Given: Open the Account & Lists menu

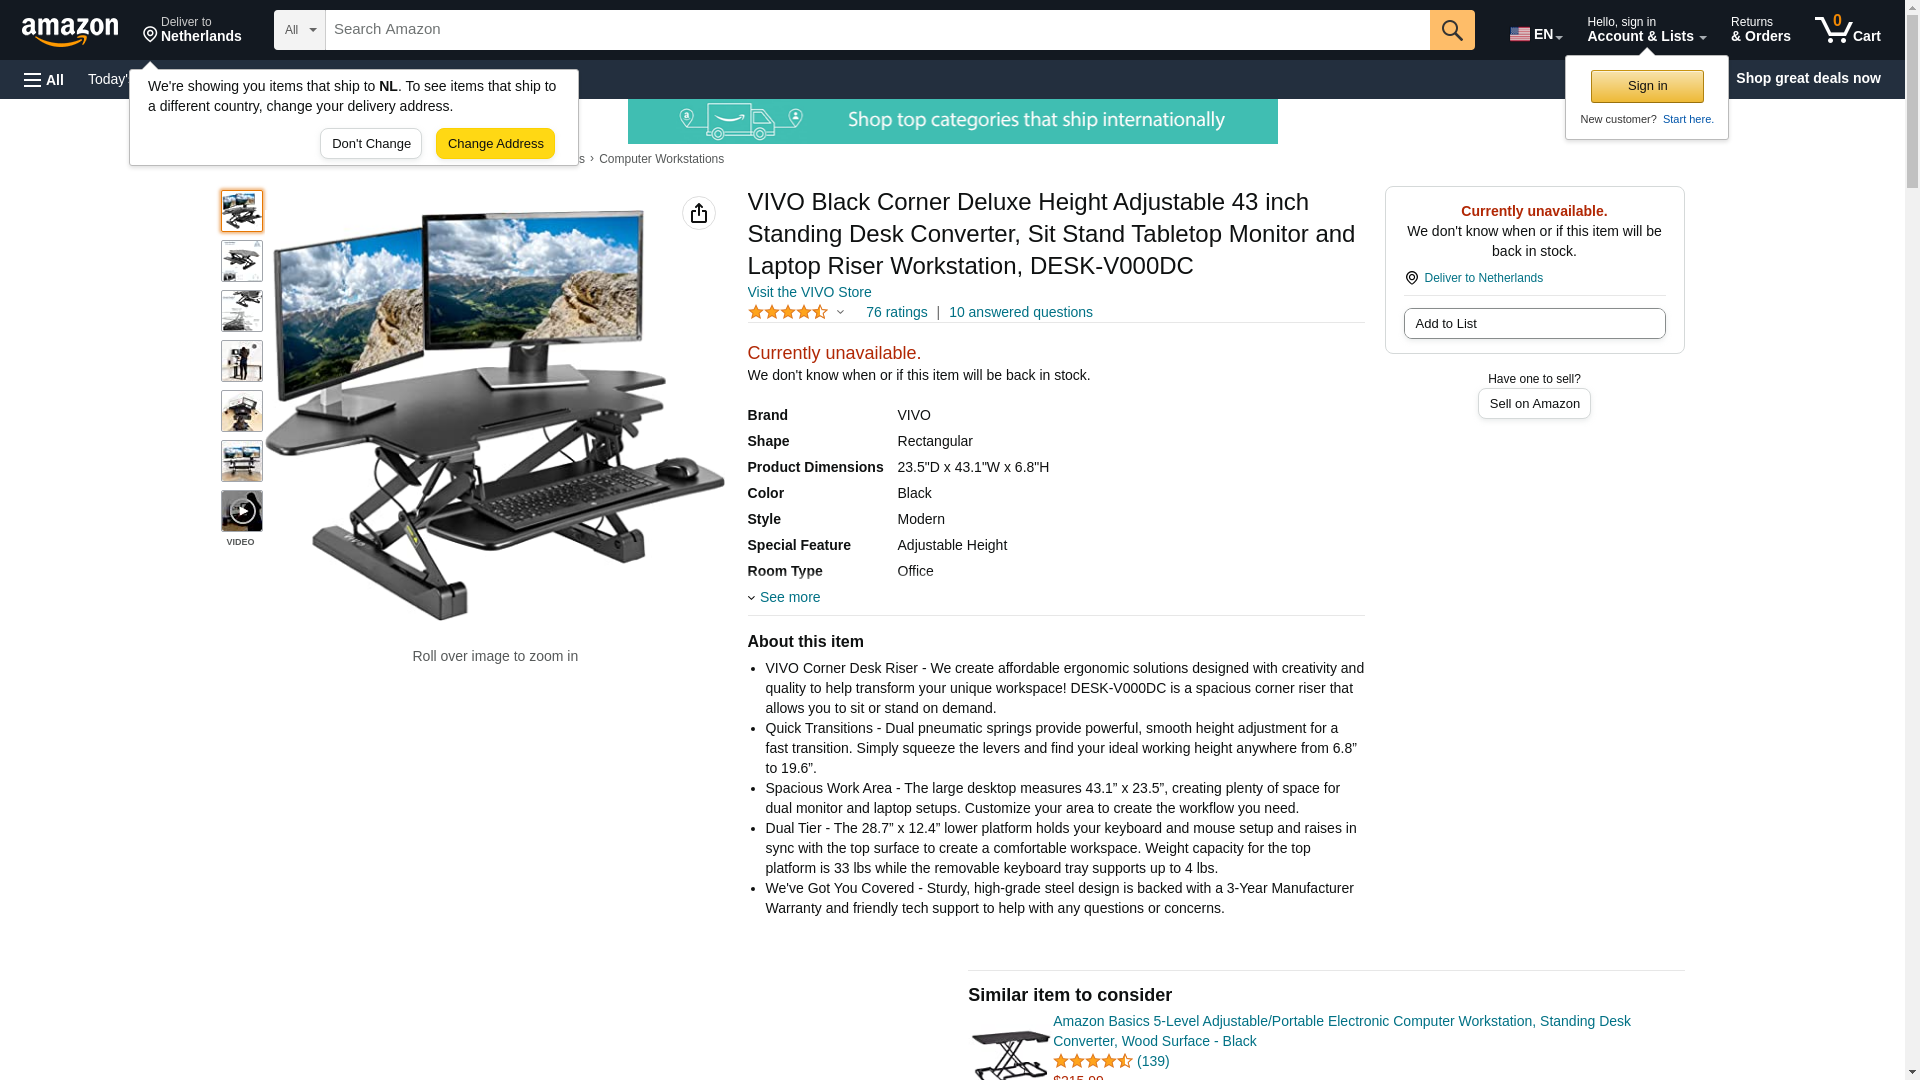Looking at the screenshot, I should [x=1646, y=30].
